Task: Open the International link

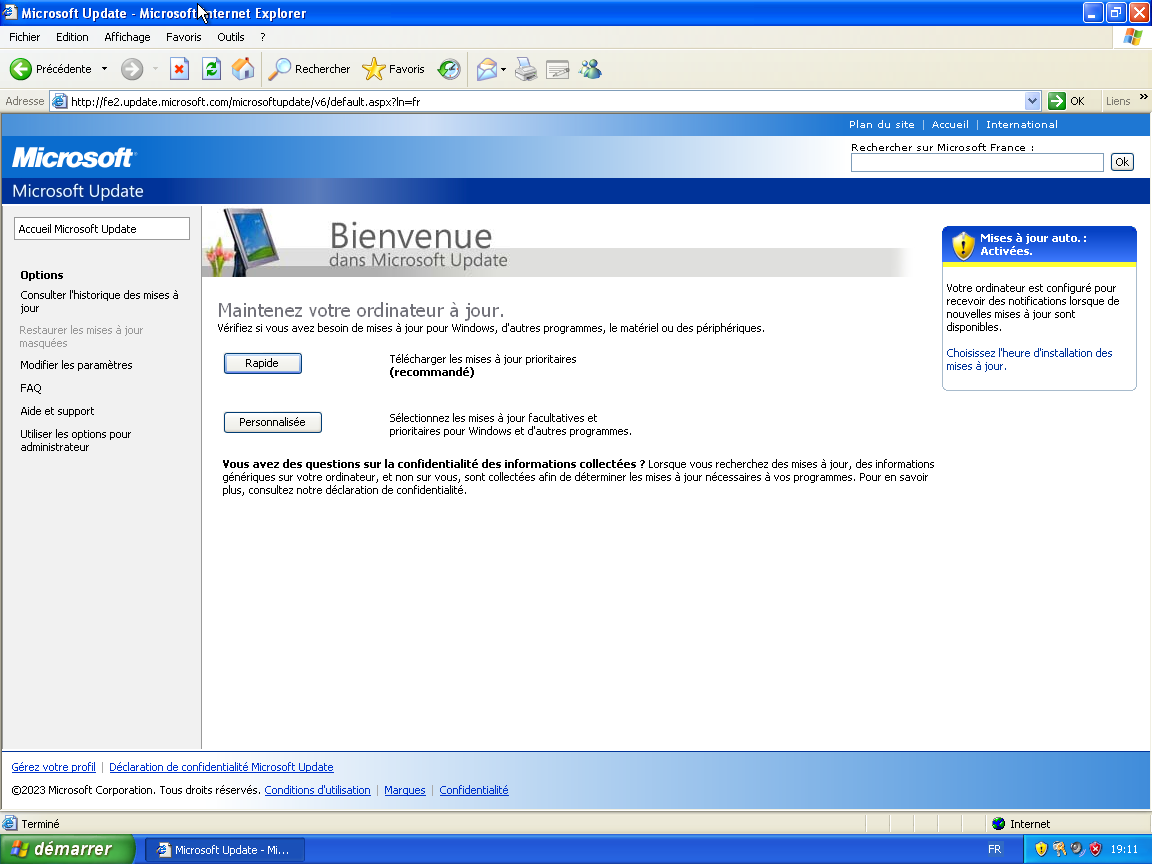Action: pyautogui.click(x=1022, y=124)
